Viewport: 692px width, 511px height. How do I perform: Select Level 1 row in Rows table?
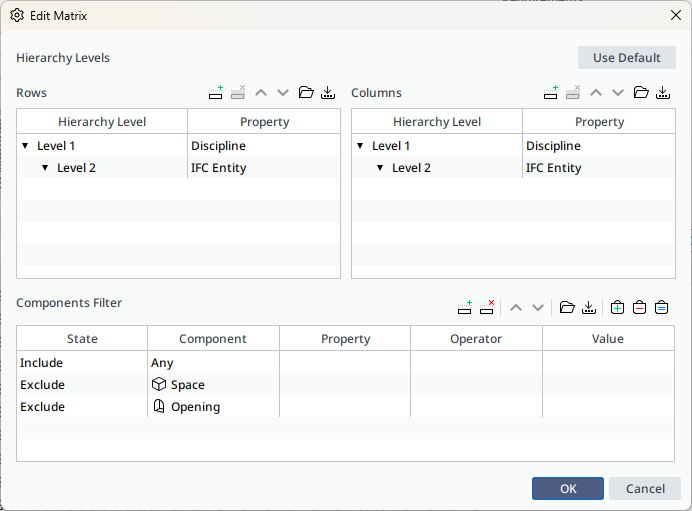tap(178, 146)
